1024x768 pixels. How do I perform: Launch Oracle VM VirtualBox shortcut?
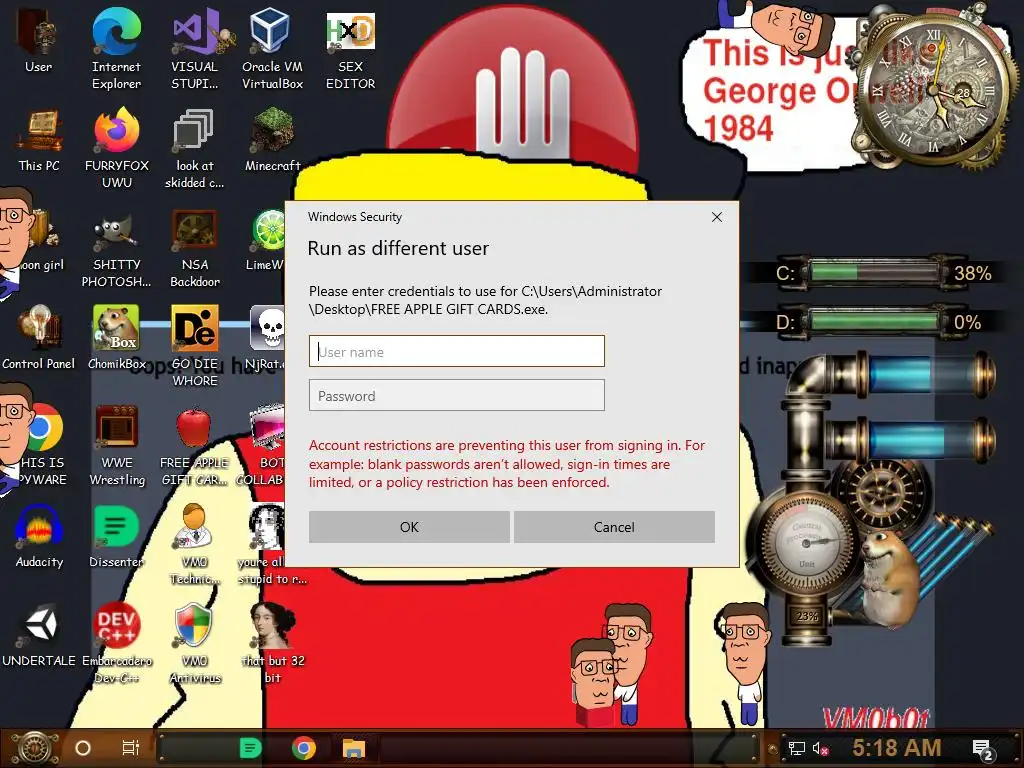pos(272,49)
